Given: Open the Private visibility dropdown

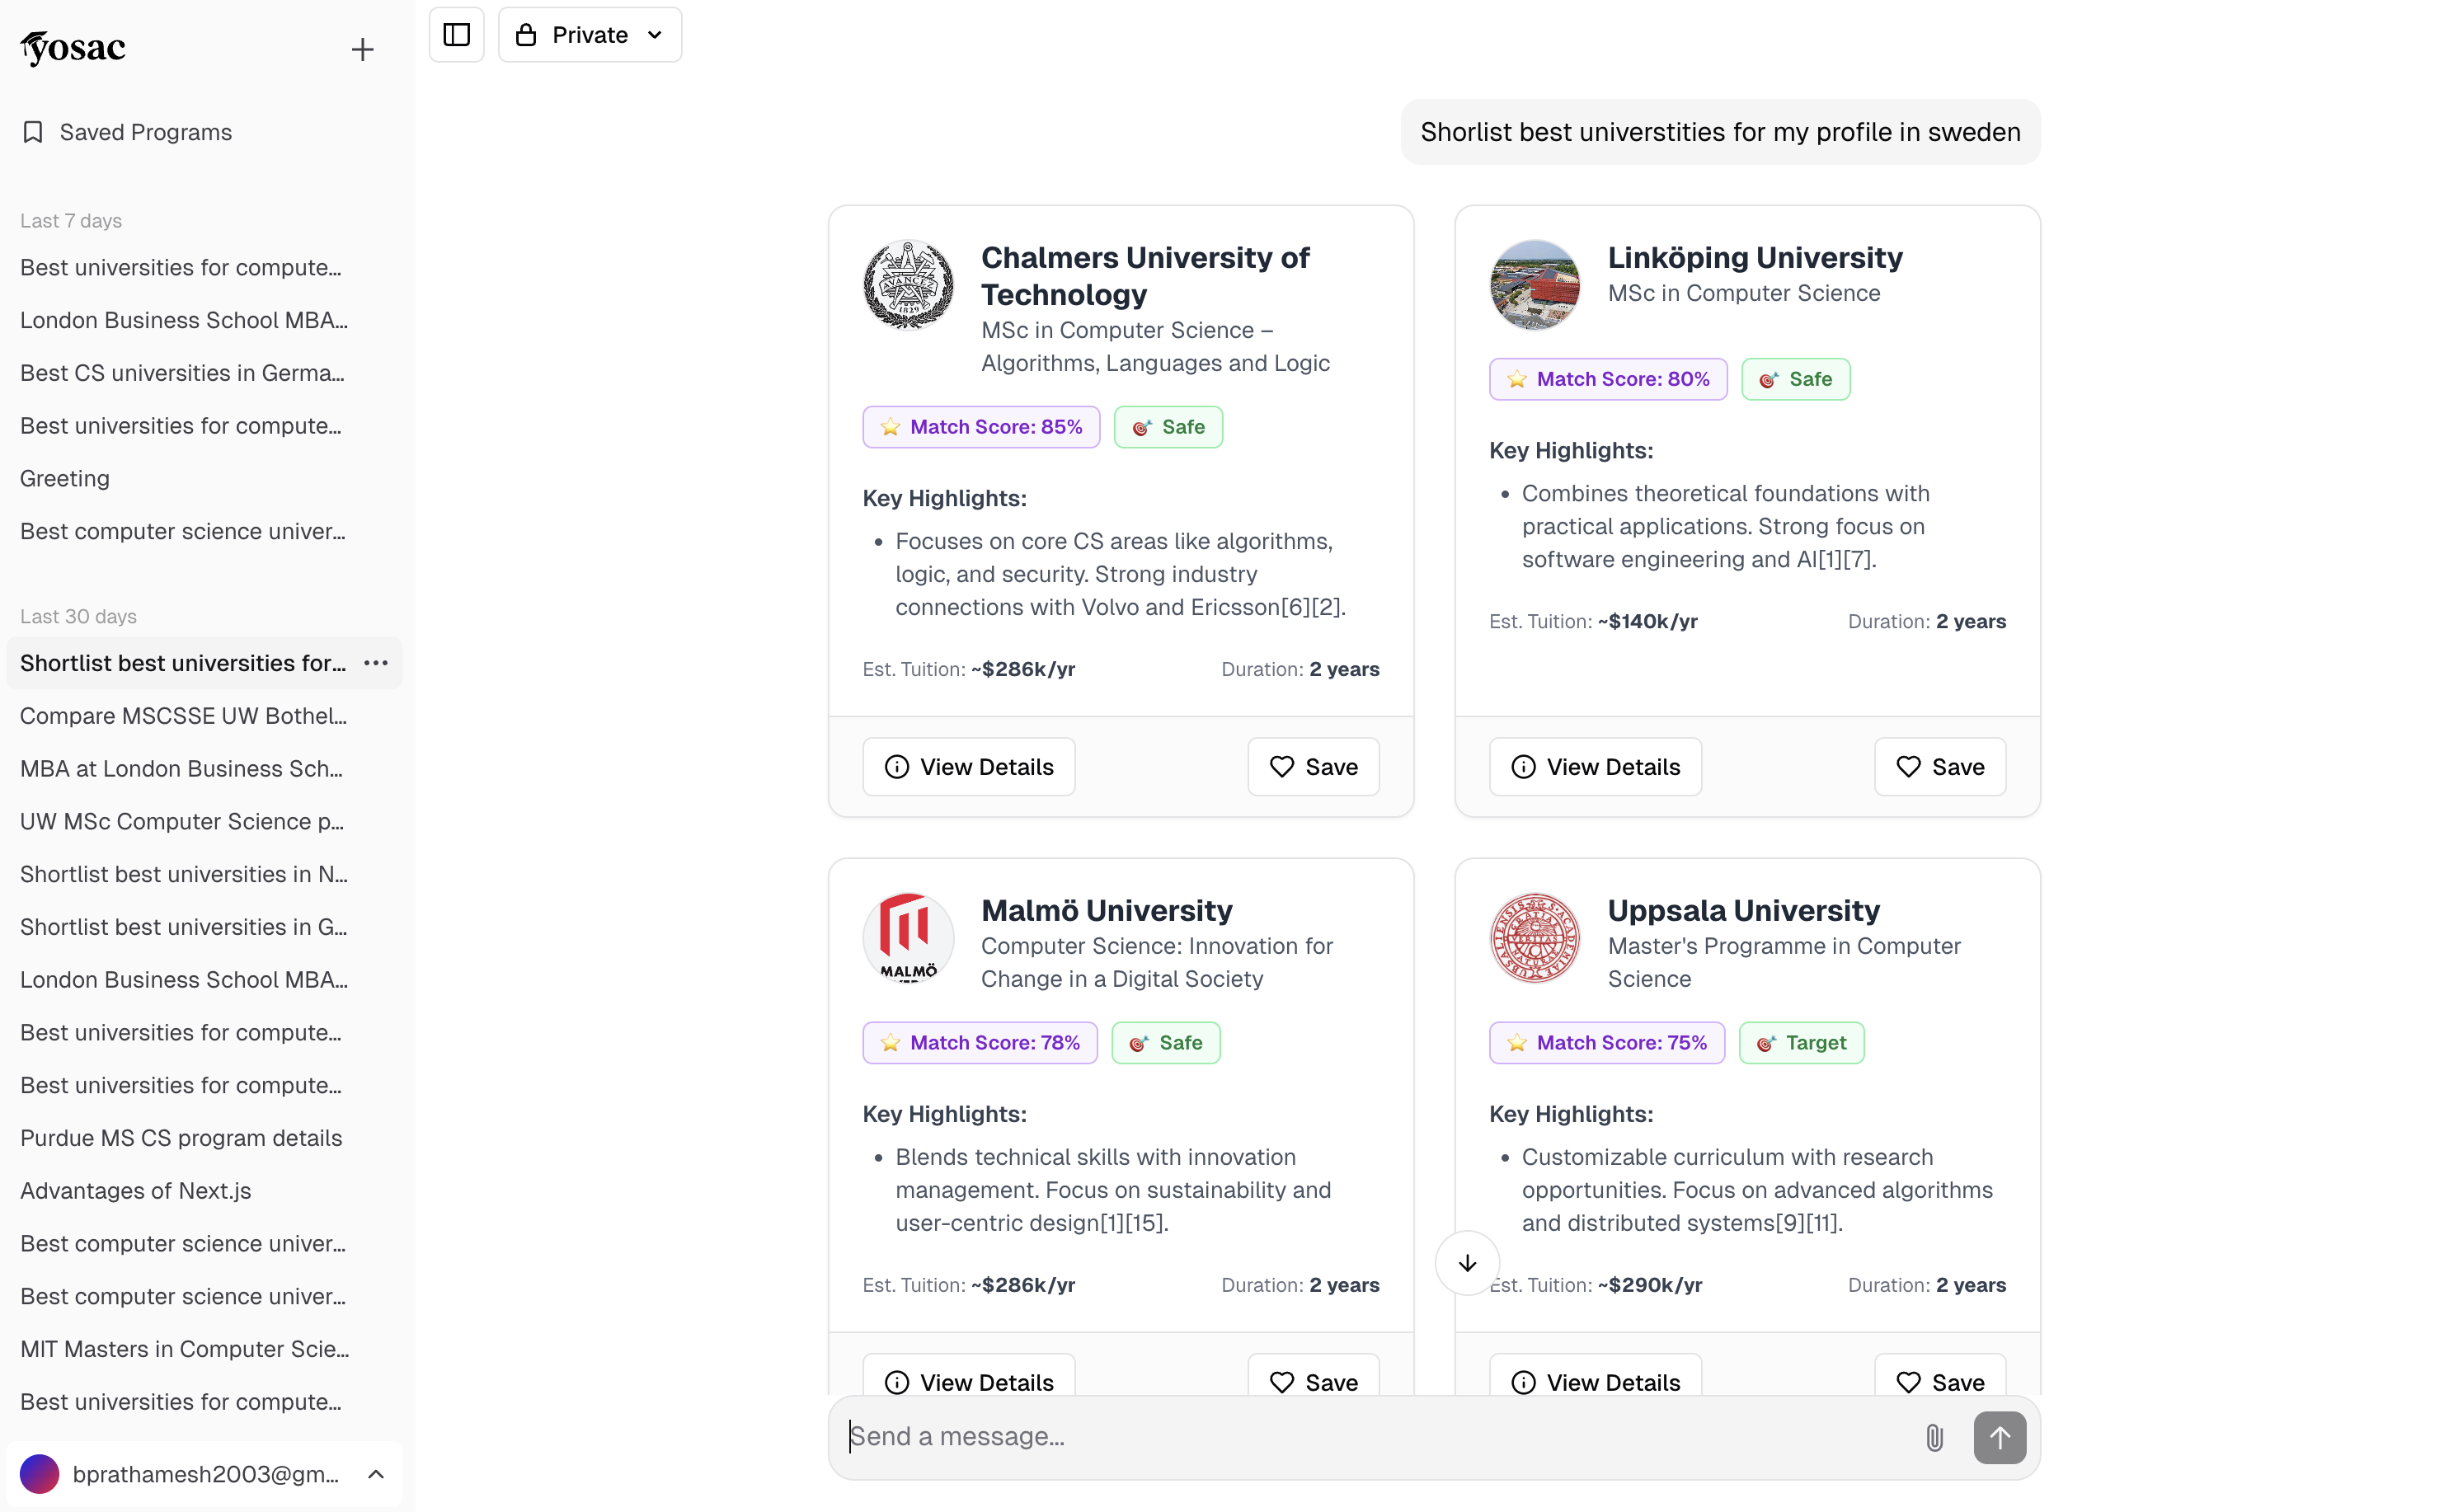Looking at the screenshot, I should 590,35.
